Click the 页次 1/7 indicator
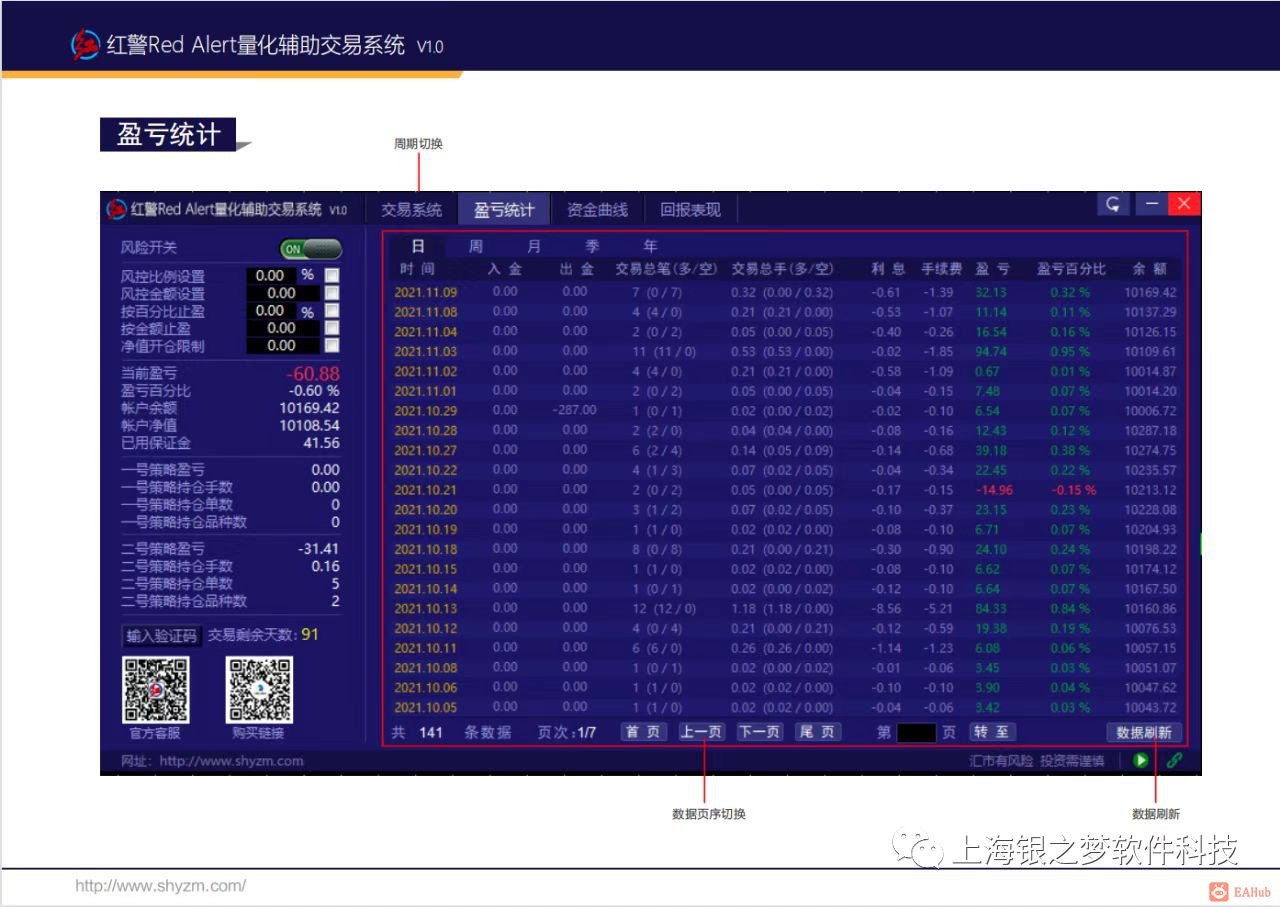 [x=566, y=733]
